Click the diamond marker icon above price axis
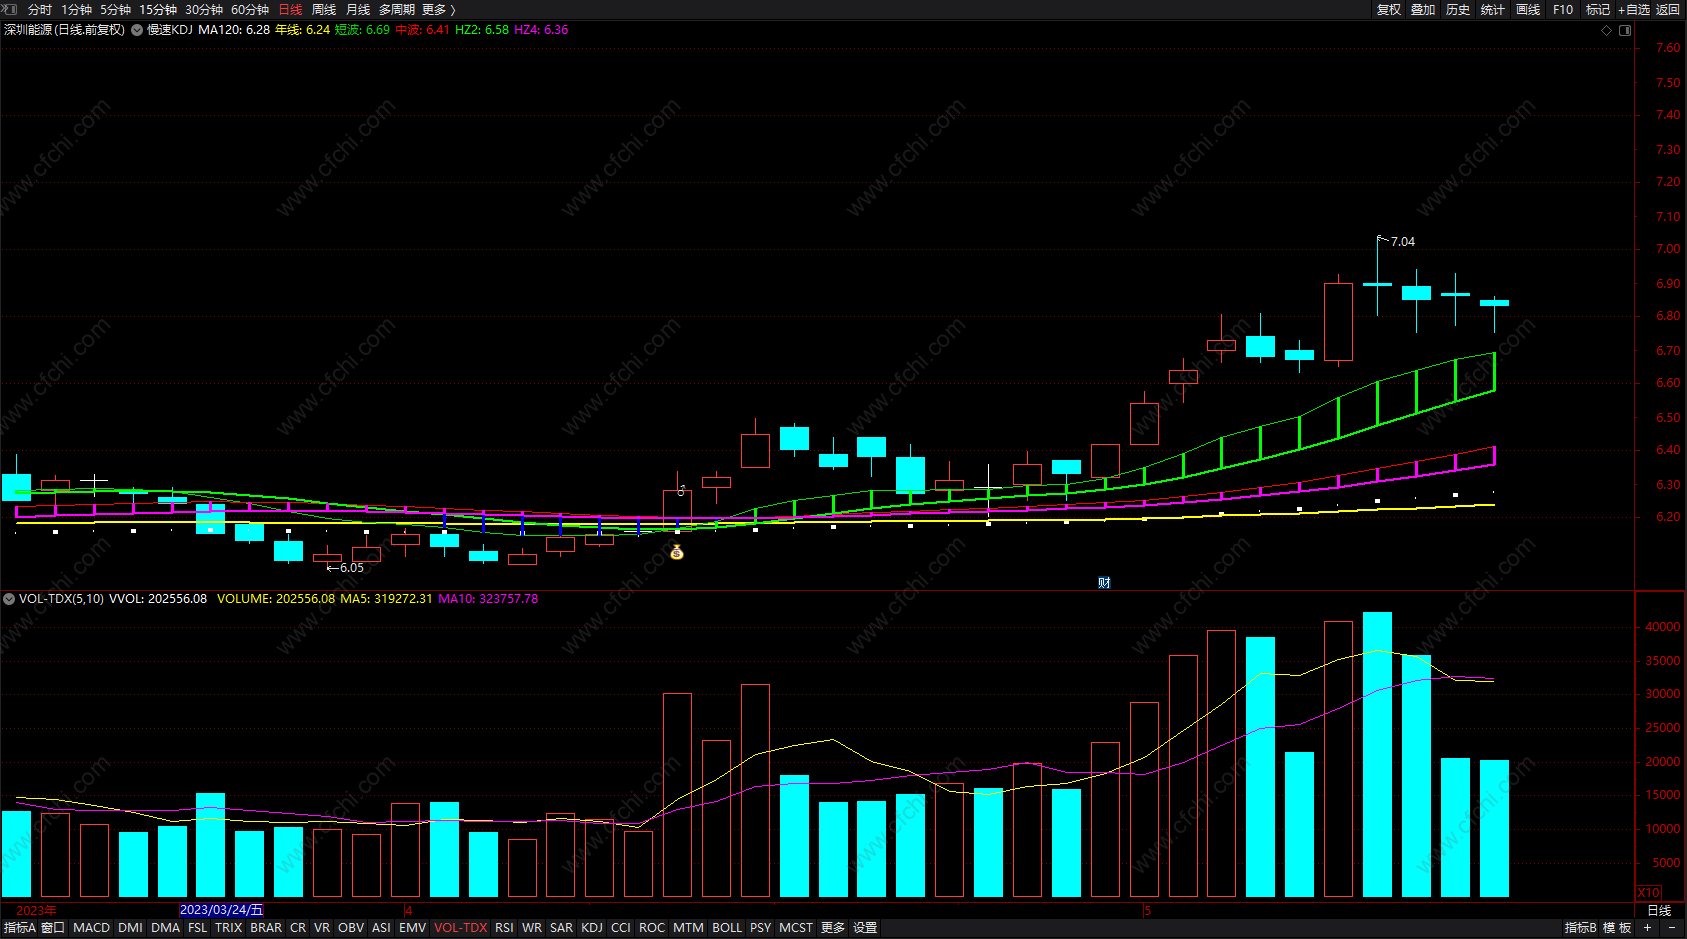This screenshot has height=939, width=1687. tap(1607, 30)
